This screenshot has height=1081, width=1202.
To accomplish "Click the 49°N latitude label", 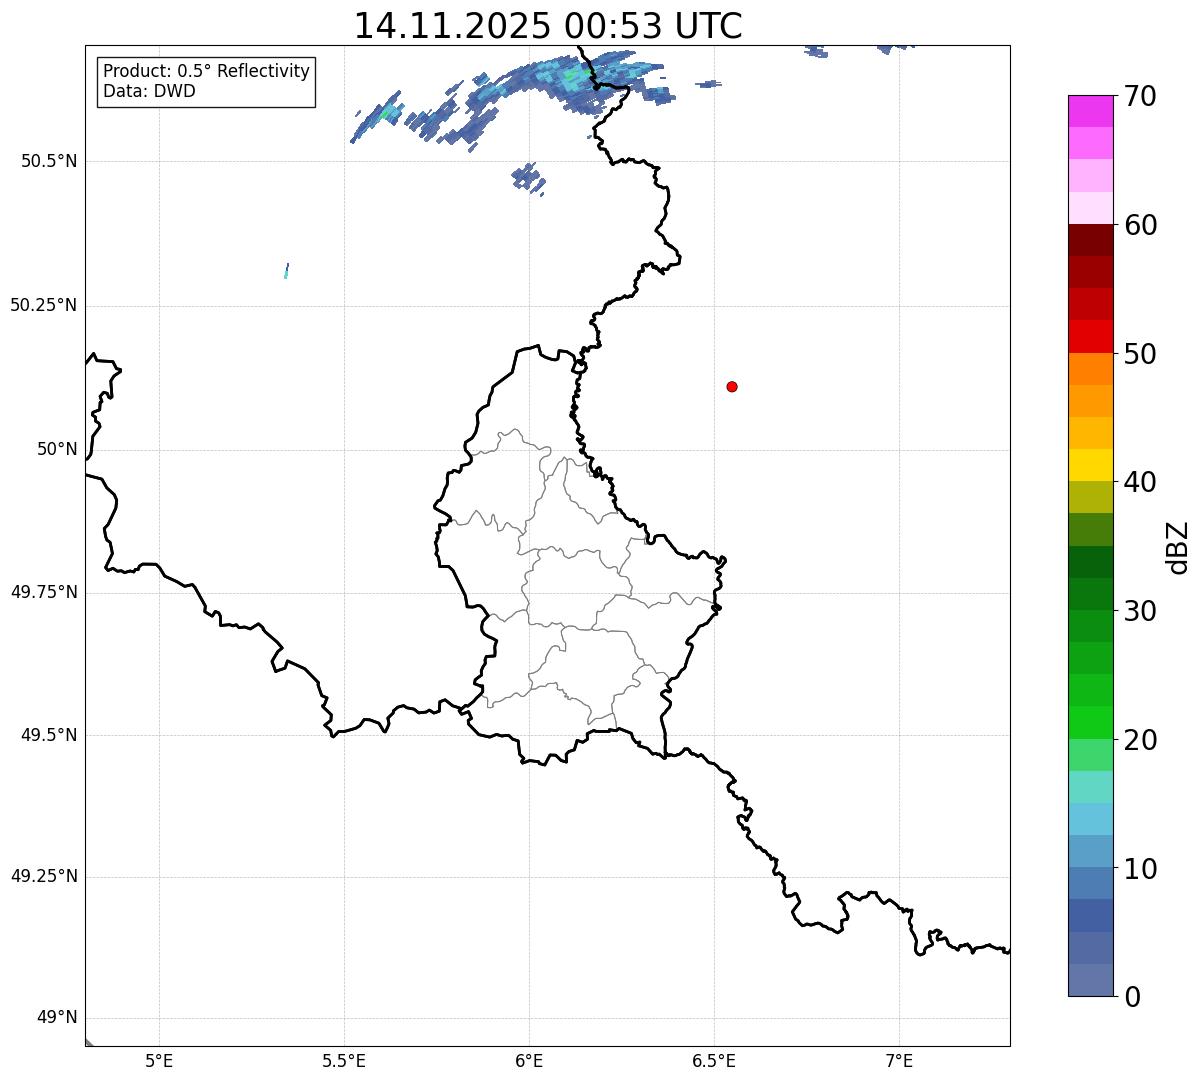I will [57, 1018].
